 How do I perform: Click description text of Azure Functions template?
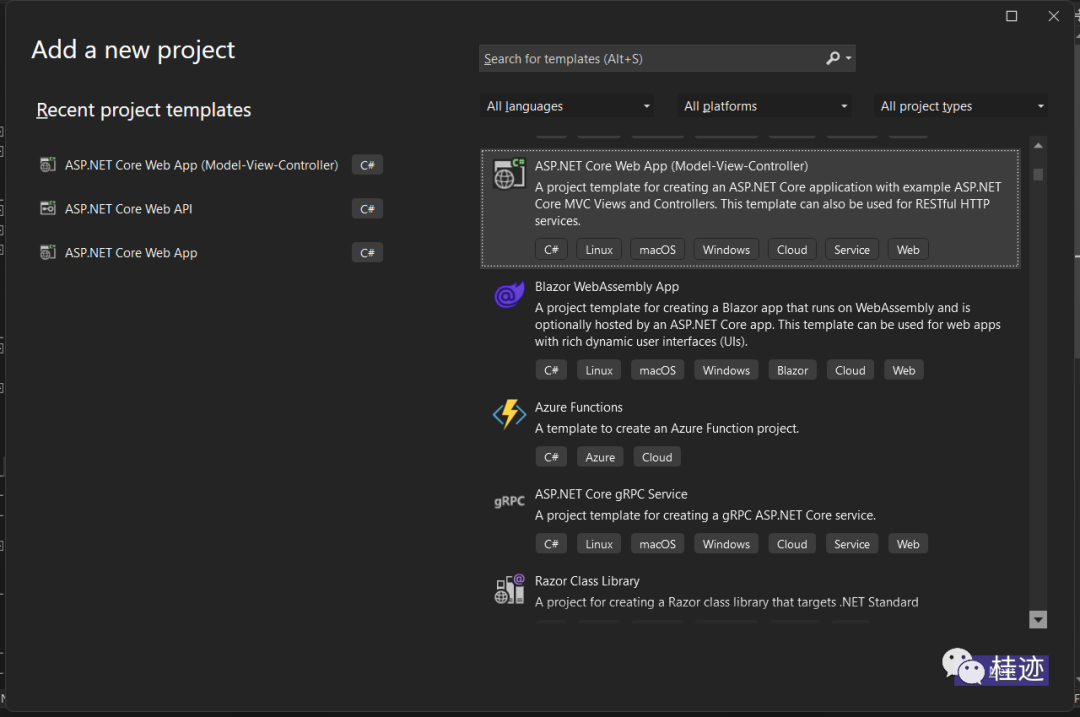(667, 428)
